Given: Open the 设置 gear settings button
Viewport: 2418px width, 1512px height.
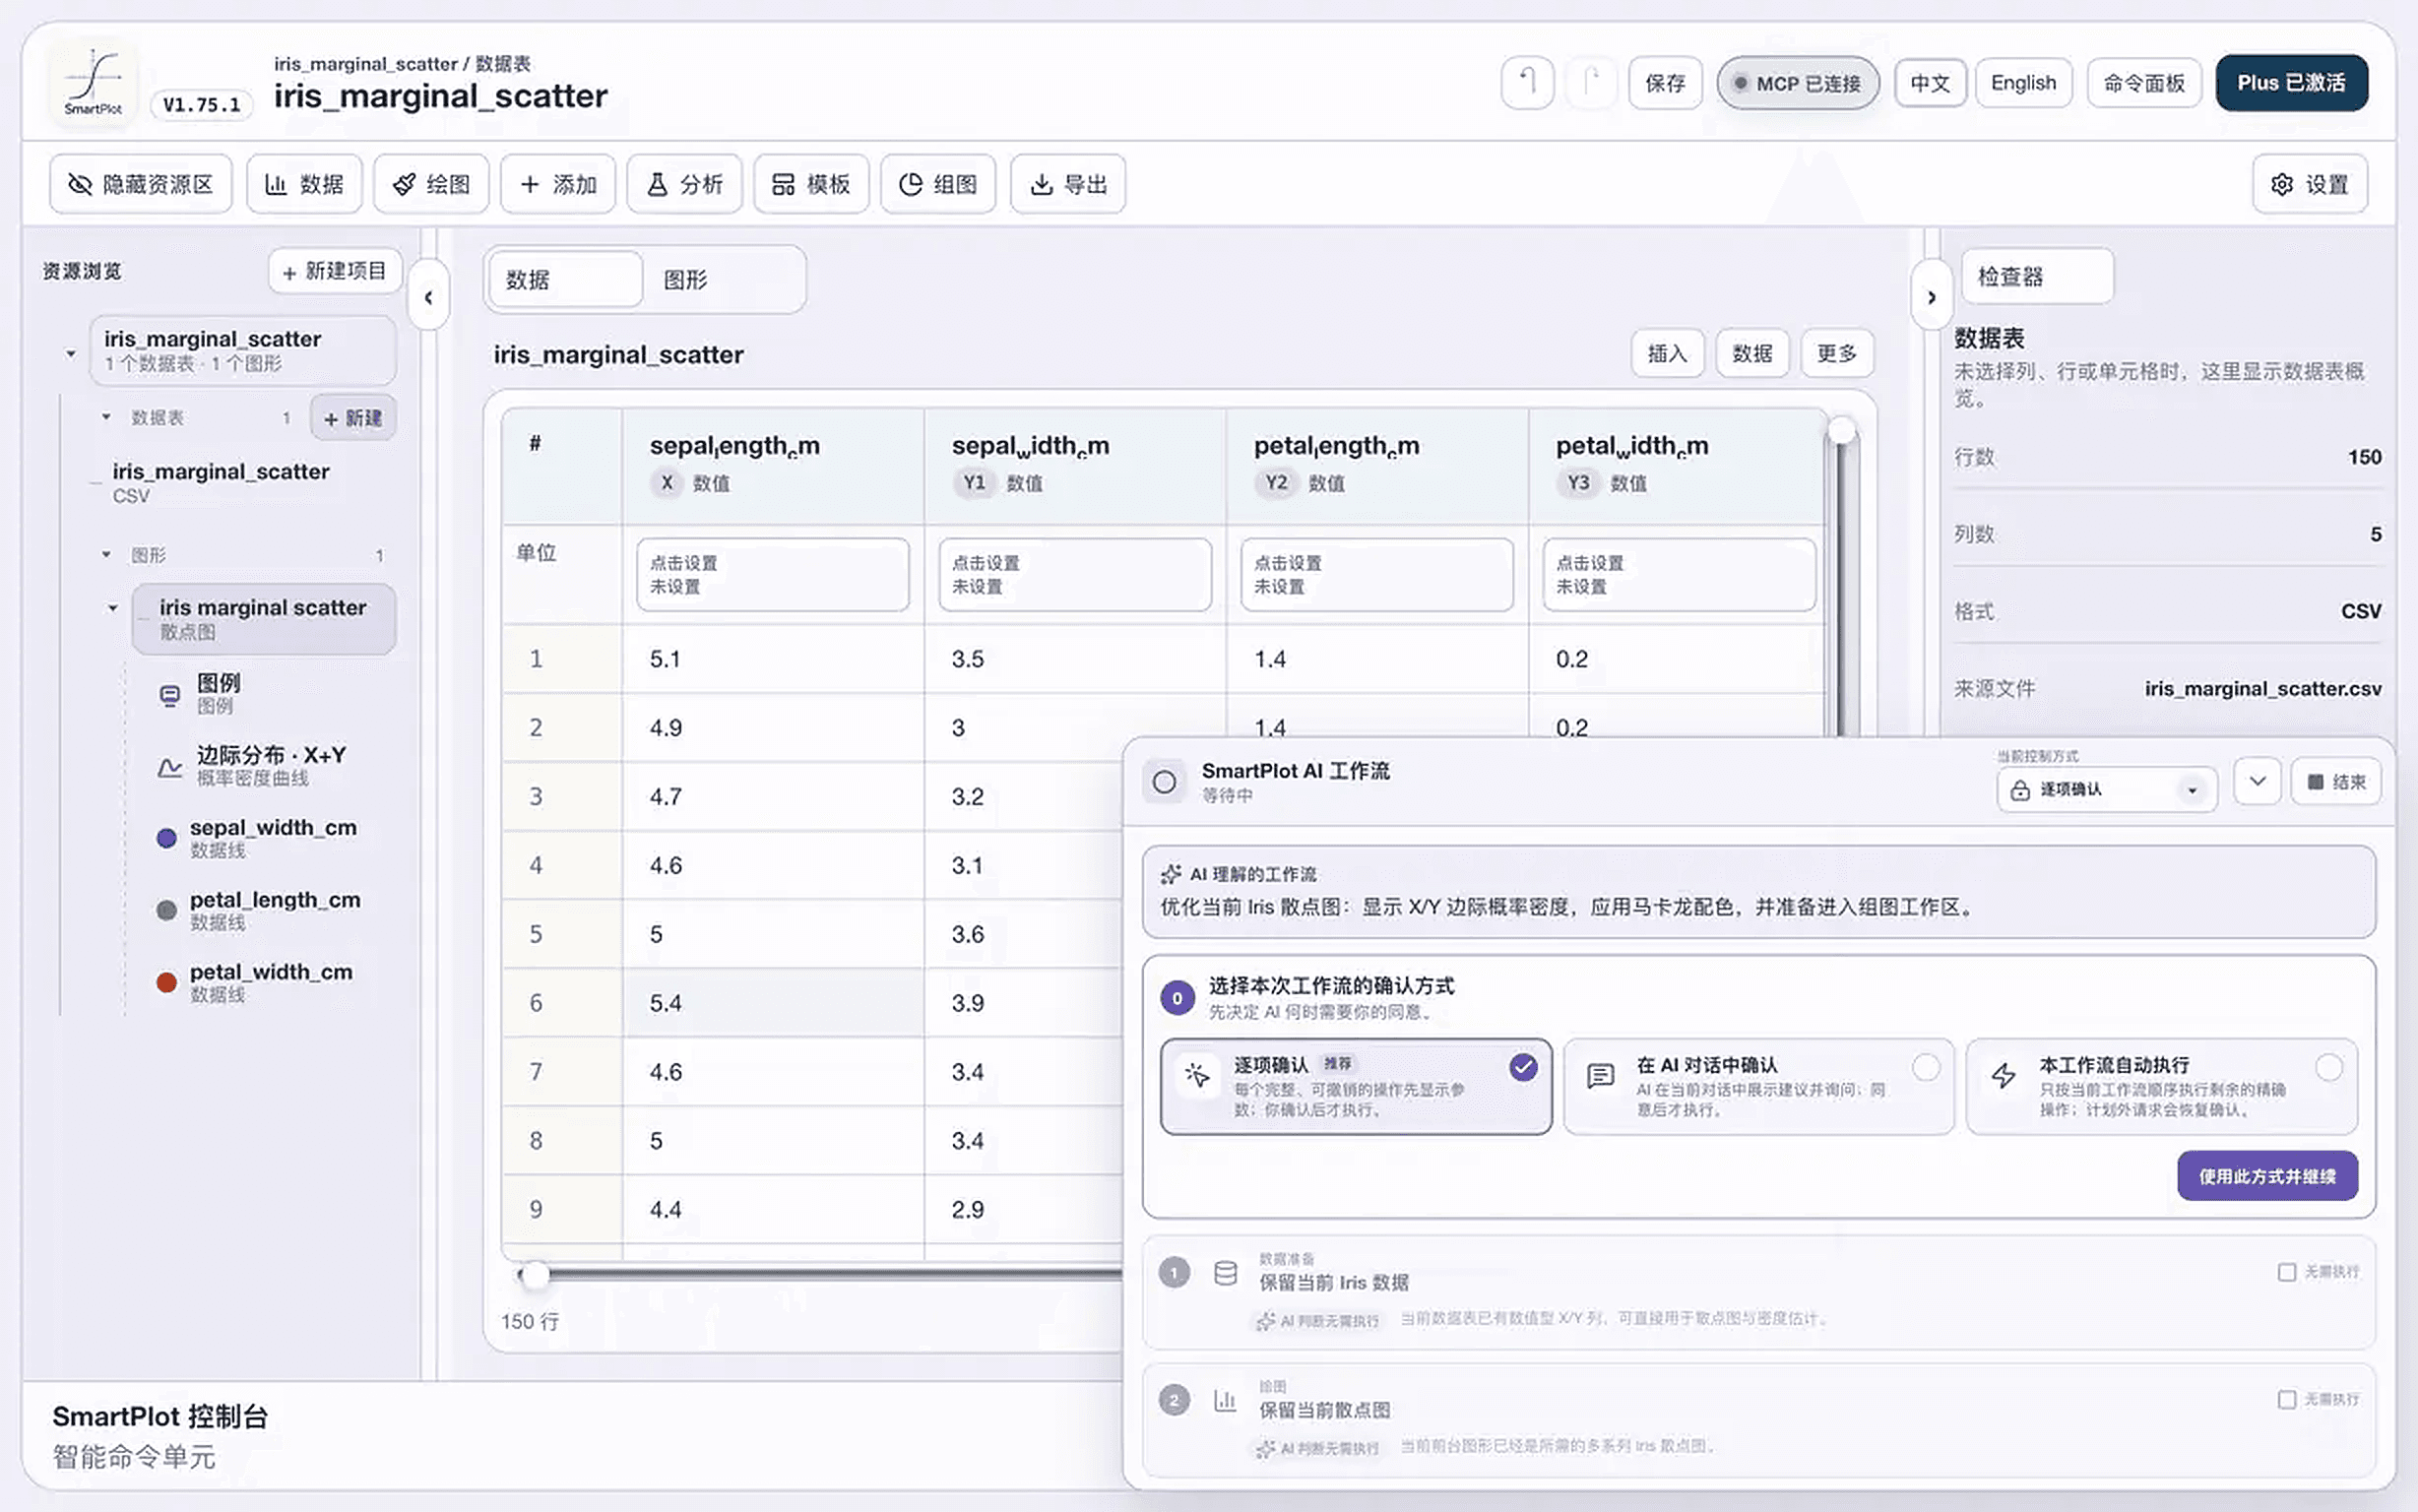Looking at the screenshot, I should [2310, 184].
